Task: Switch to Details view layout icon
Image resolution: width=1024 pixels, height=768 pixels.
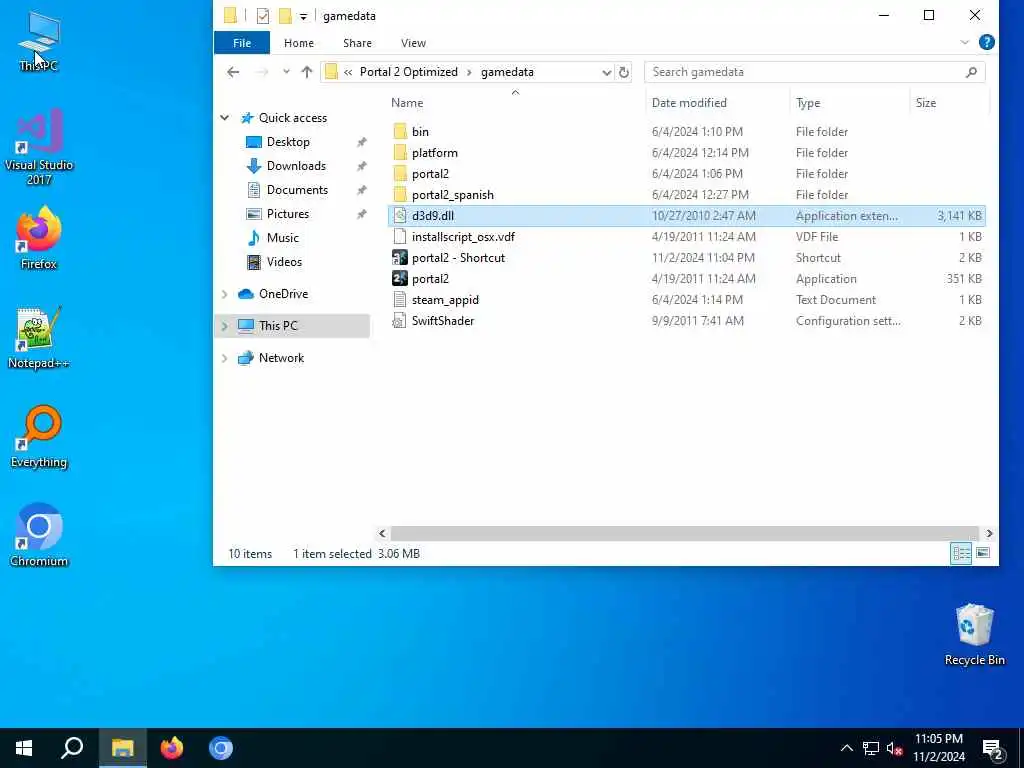Action: pyautogui.click(x=961, y=554)
